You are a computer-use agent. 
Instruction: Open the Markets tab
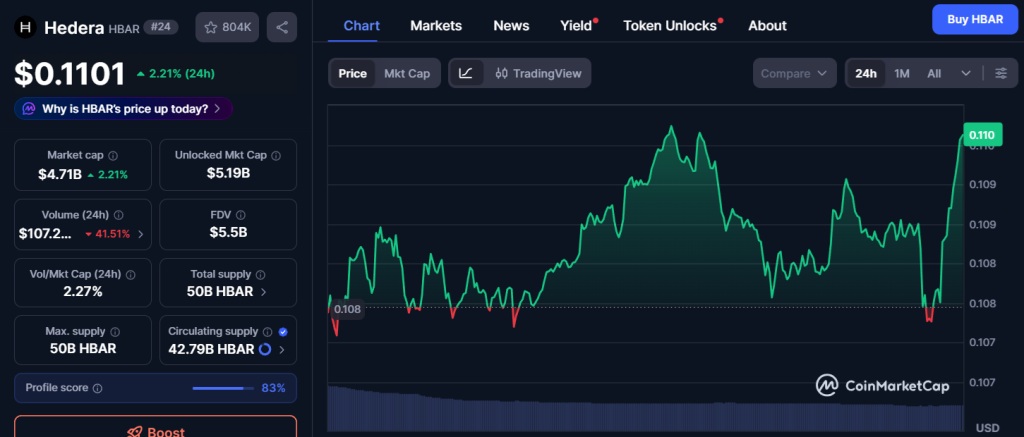tap(436, 25)
